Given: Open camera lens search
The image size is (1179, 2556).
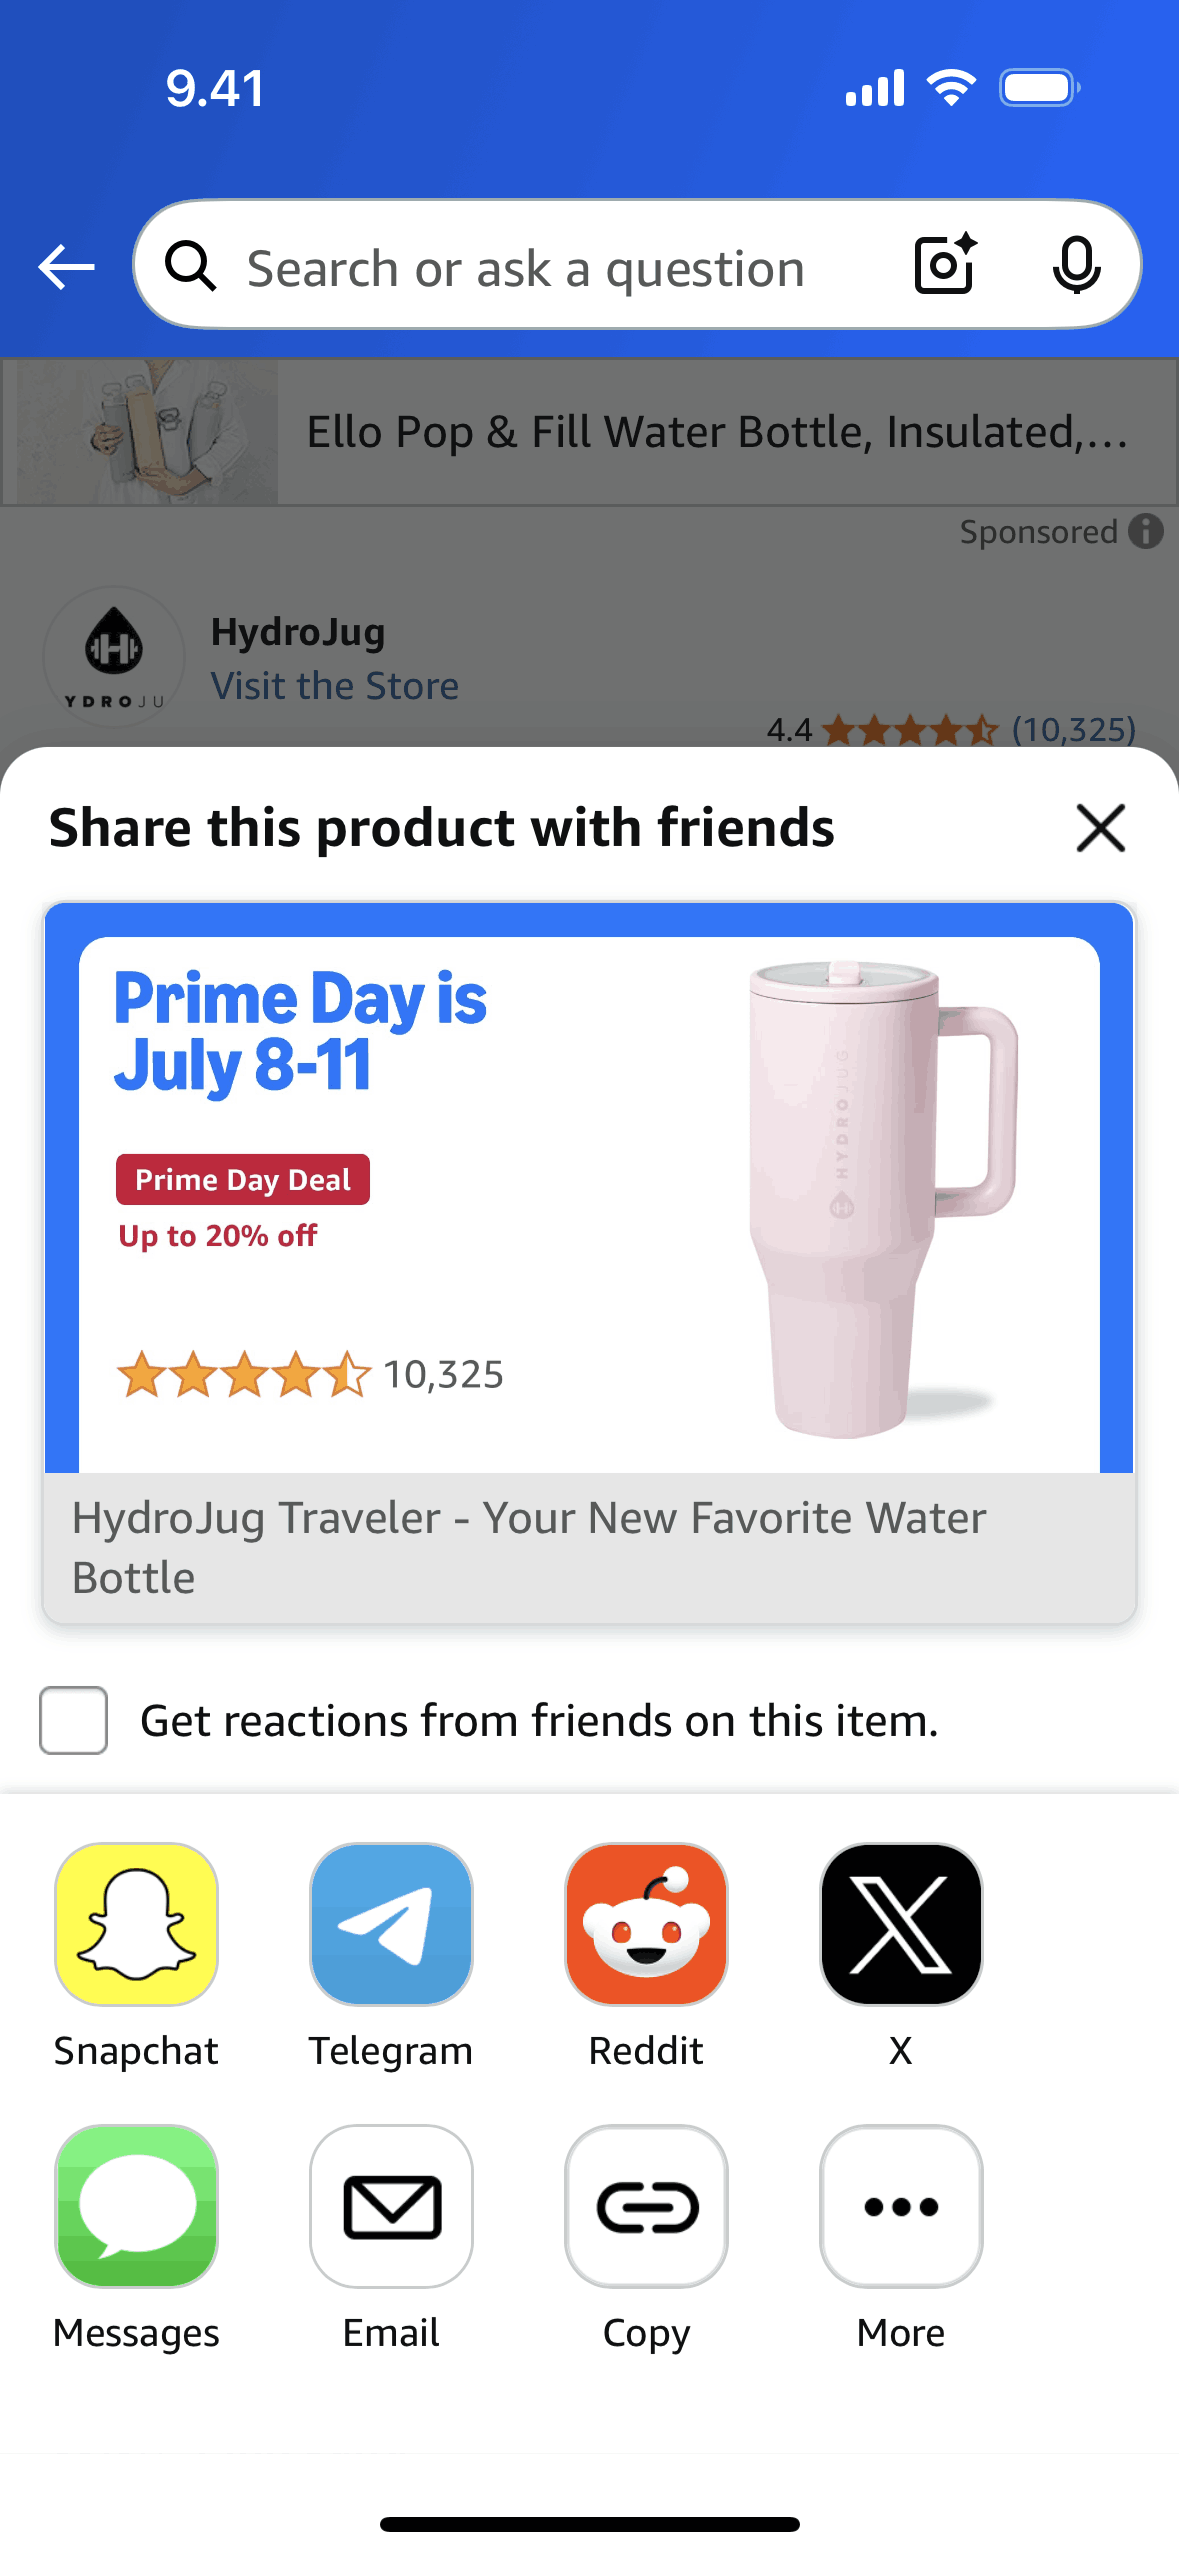Looking at the screenshot, I should (x=945, y=265).
